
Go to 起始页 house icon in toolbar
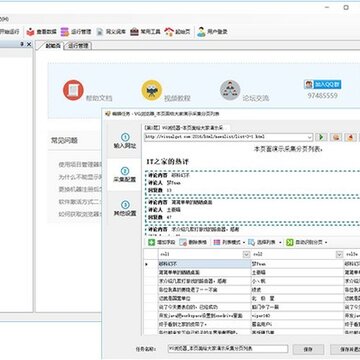tap(169, 32)
